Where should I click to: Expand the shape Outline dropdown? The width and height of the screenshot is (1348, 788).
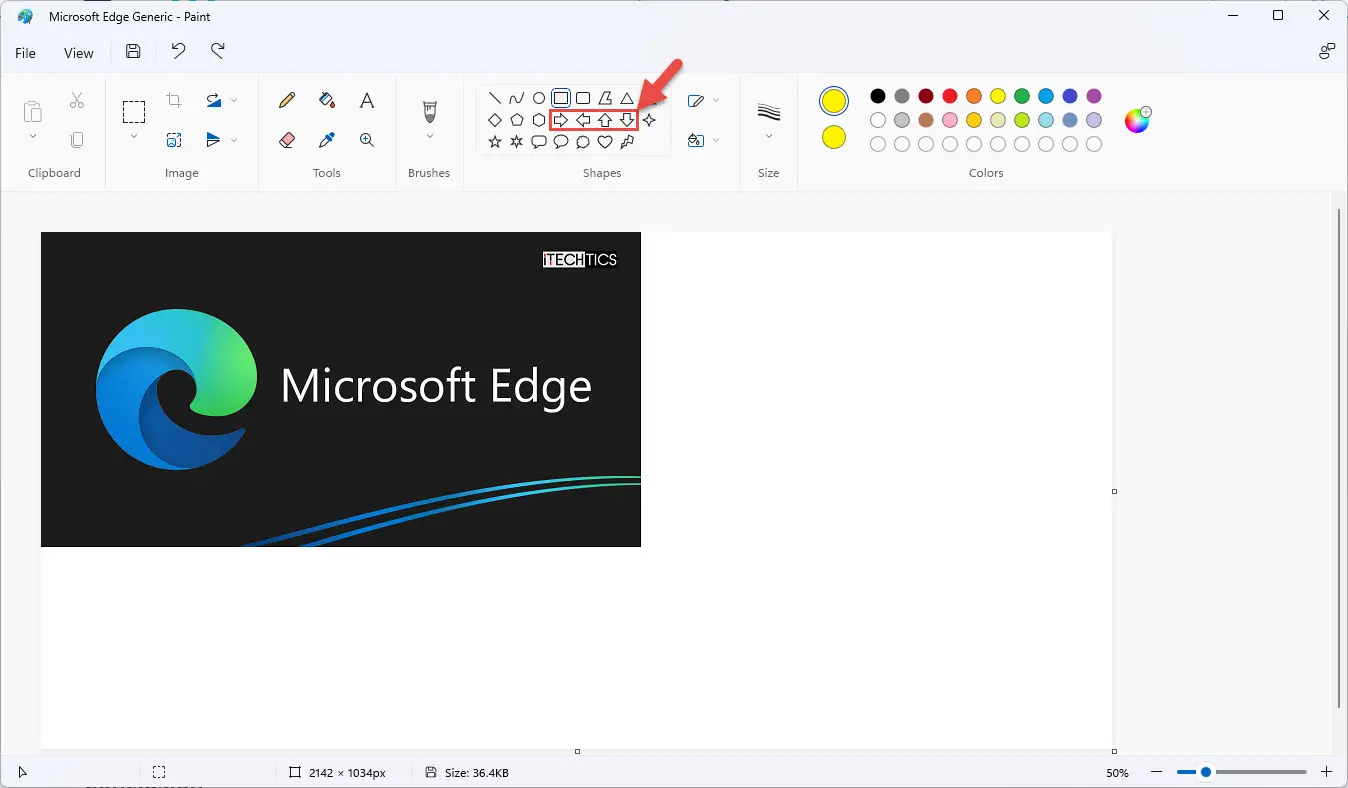click(x=716, y=100)
